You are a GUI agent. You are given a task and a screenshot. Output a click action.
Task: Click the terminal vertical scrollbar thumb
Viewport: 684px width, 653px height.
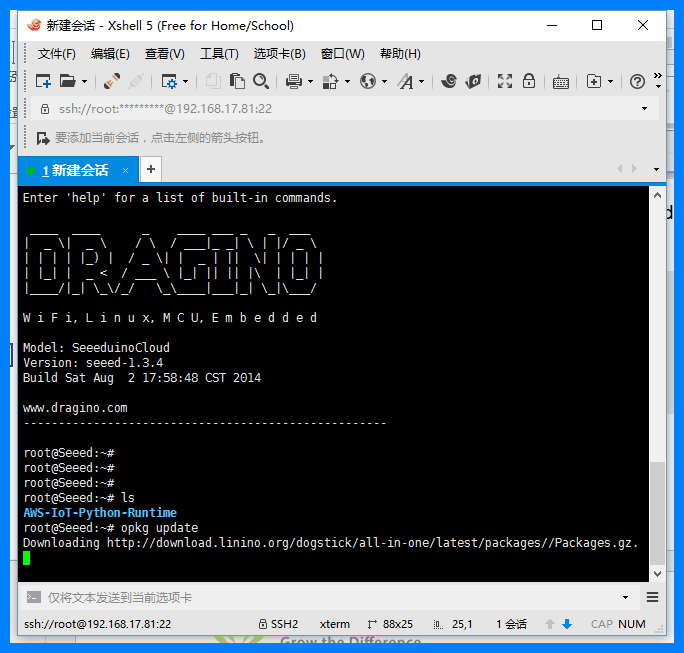(657, 513)
